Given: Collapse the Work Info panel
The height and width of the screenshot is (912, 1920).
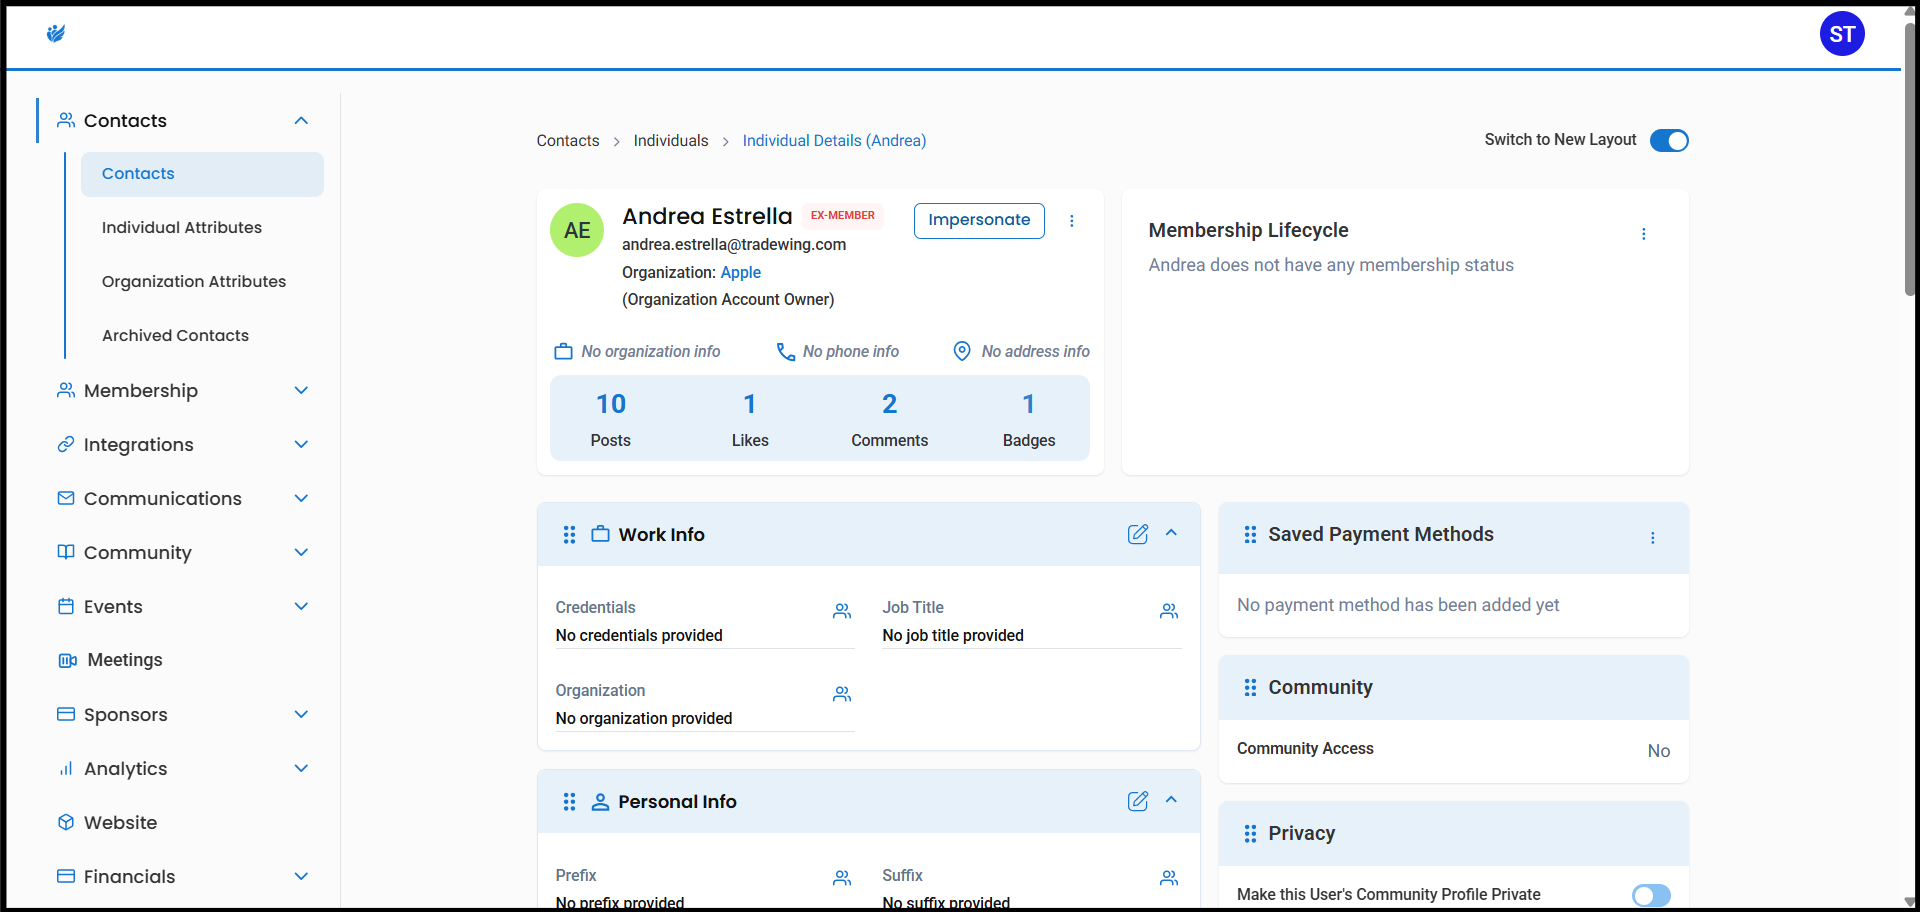Looking at the screenshot, I should (1172, 533).
